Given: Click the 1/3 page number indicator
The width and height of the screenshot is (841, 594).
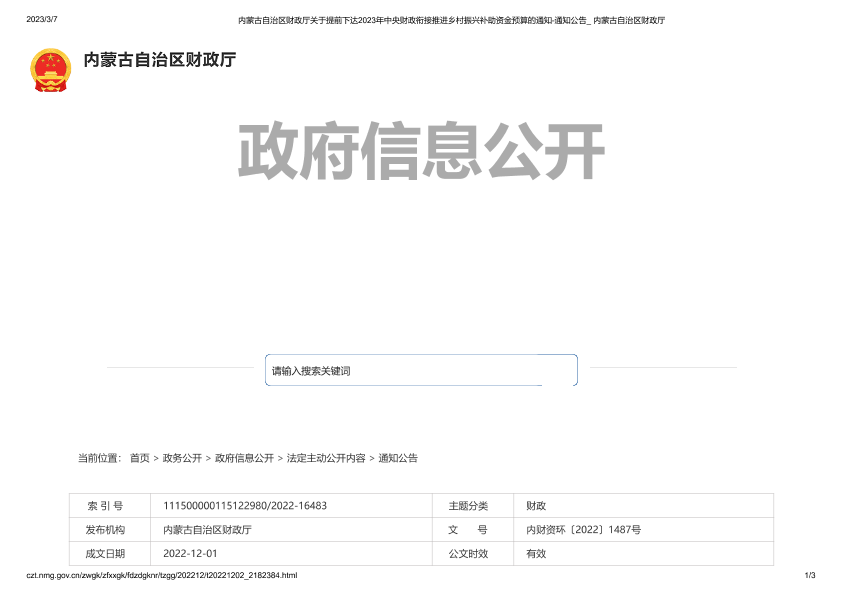Looking at the screenshot, I should click(x=809, y=576).
